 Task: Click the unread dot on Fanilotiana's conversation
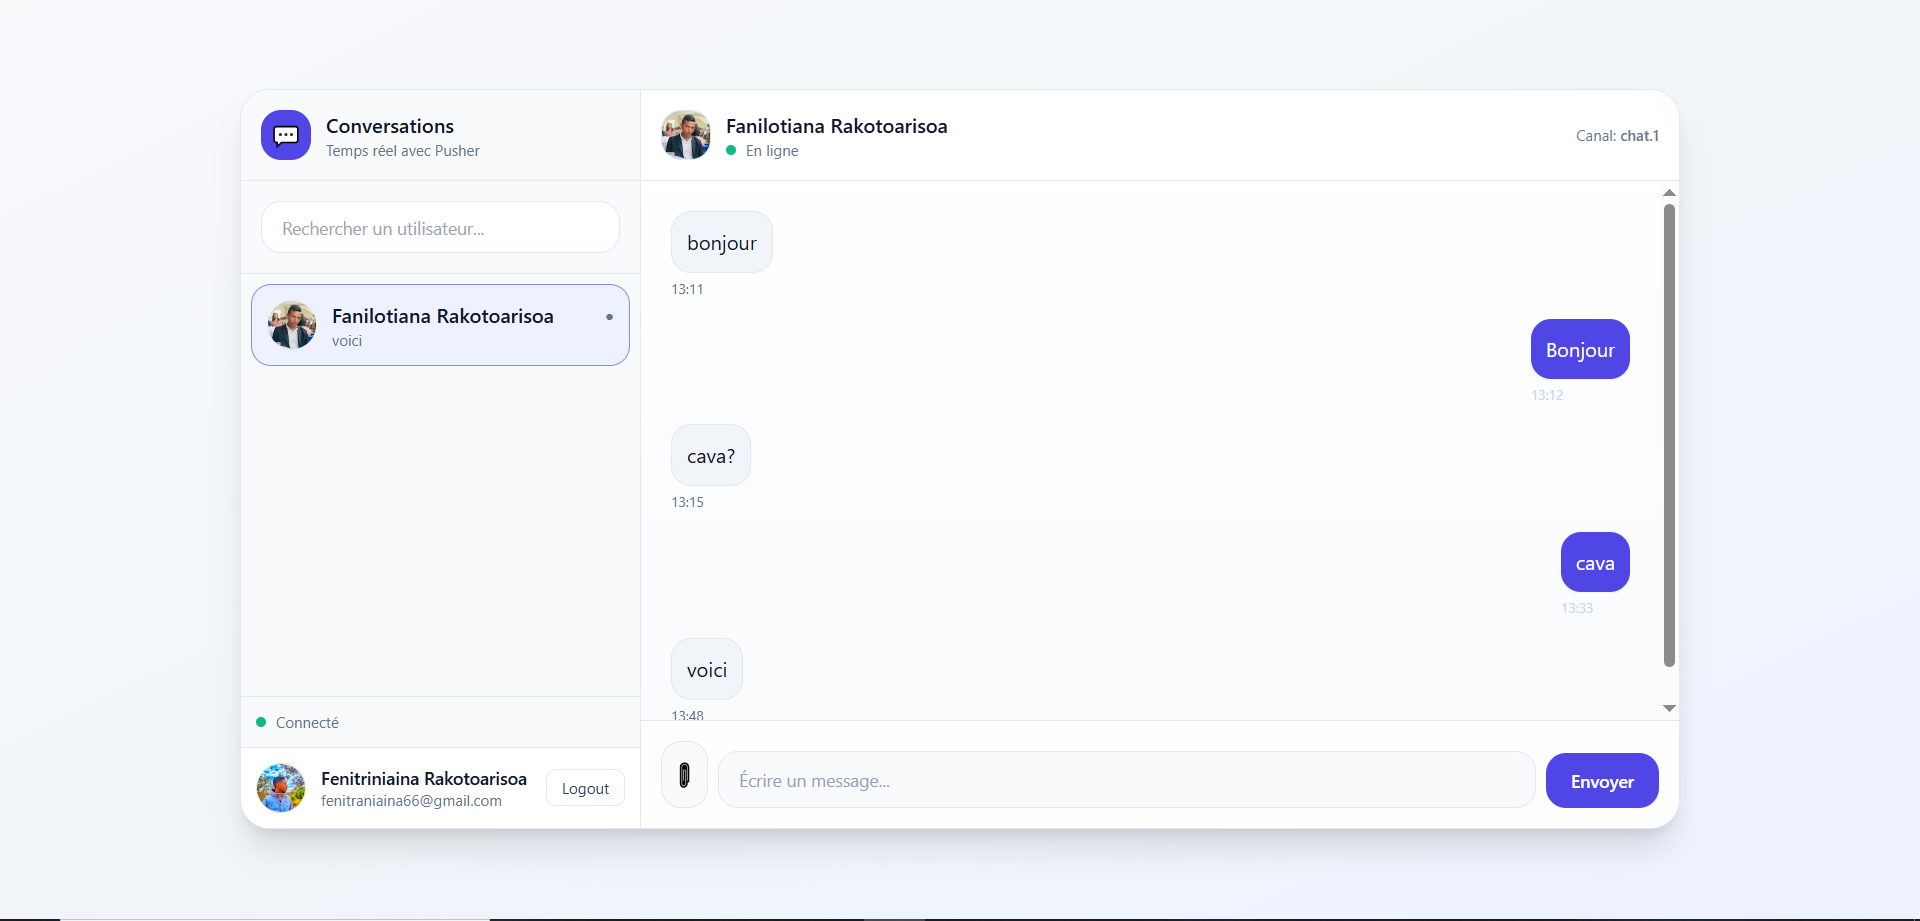609,317
